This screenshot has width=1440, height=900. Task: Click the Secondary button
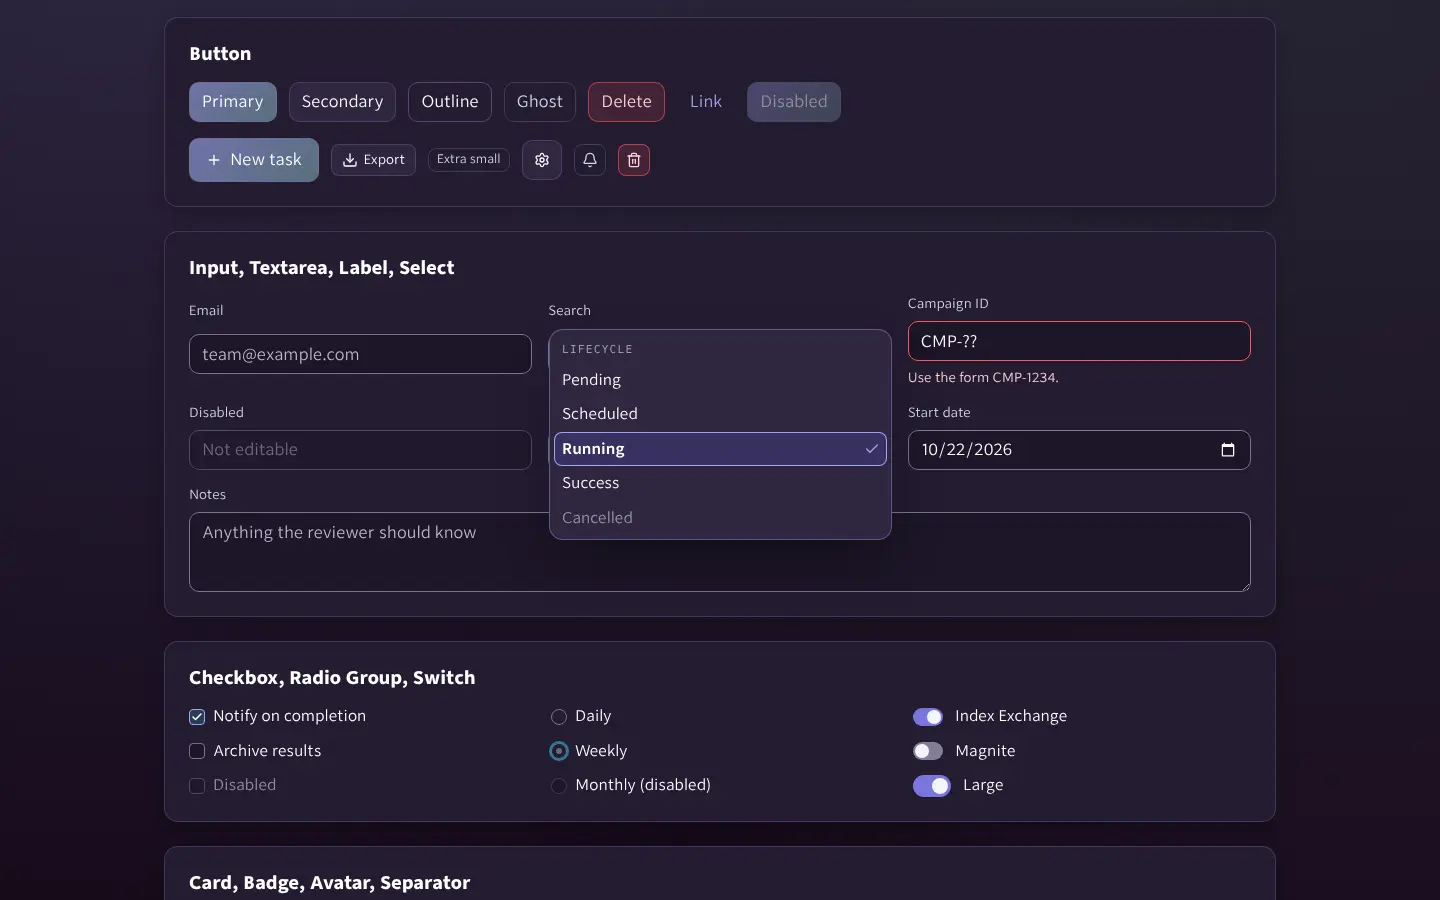coord(342,102)
